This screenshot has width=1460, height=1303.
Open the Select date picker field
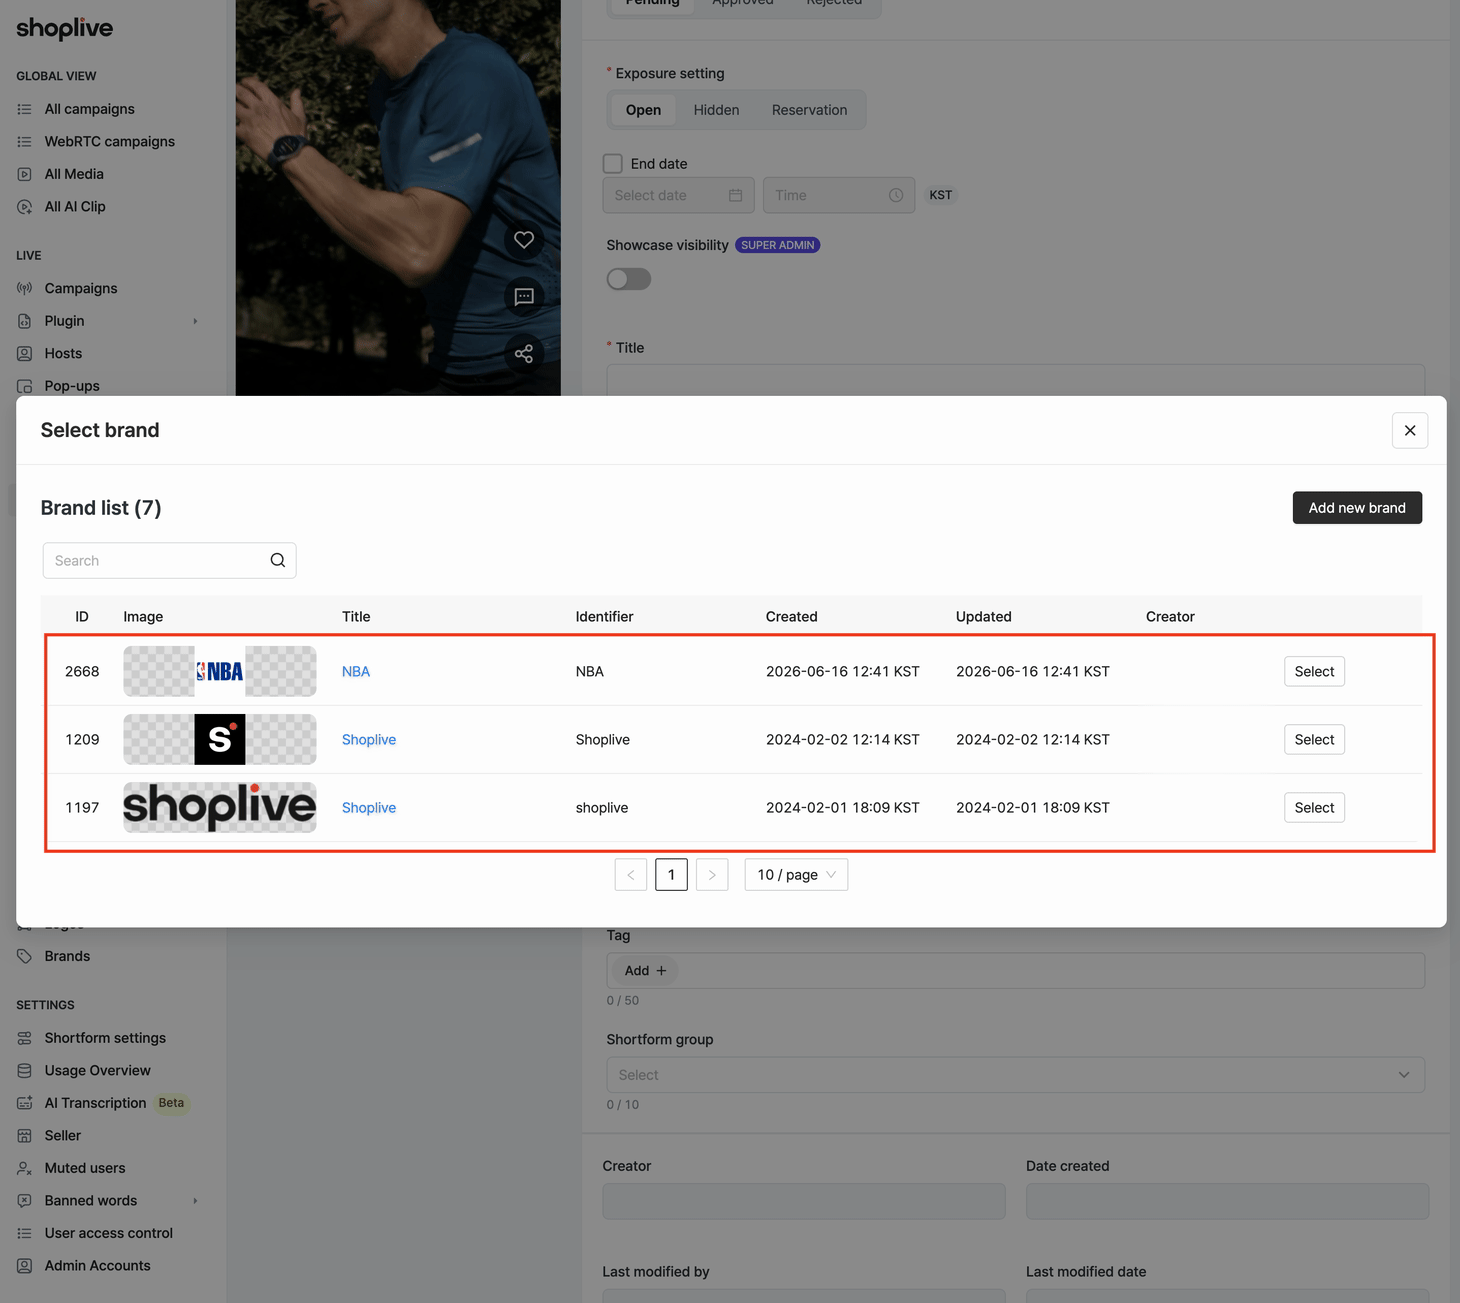[678, 195]
